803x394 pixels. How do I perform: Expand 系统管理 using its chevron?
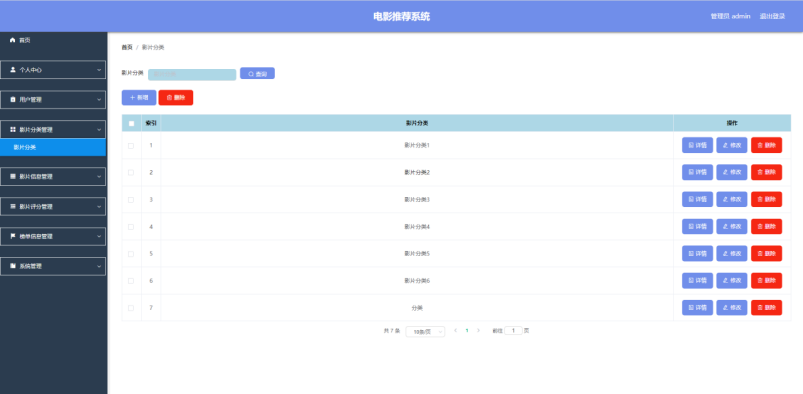(99, 266)
